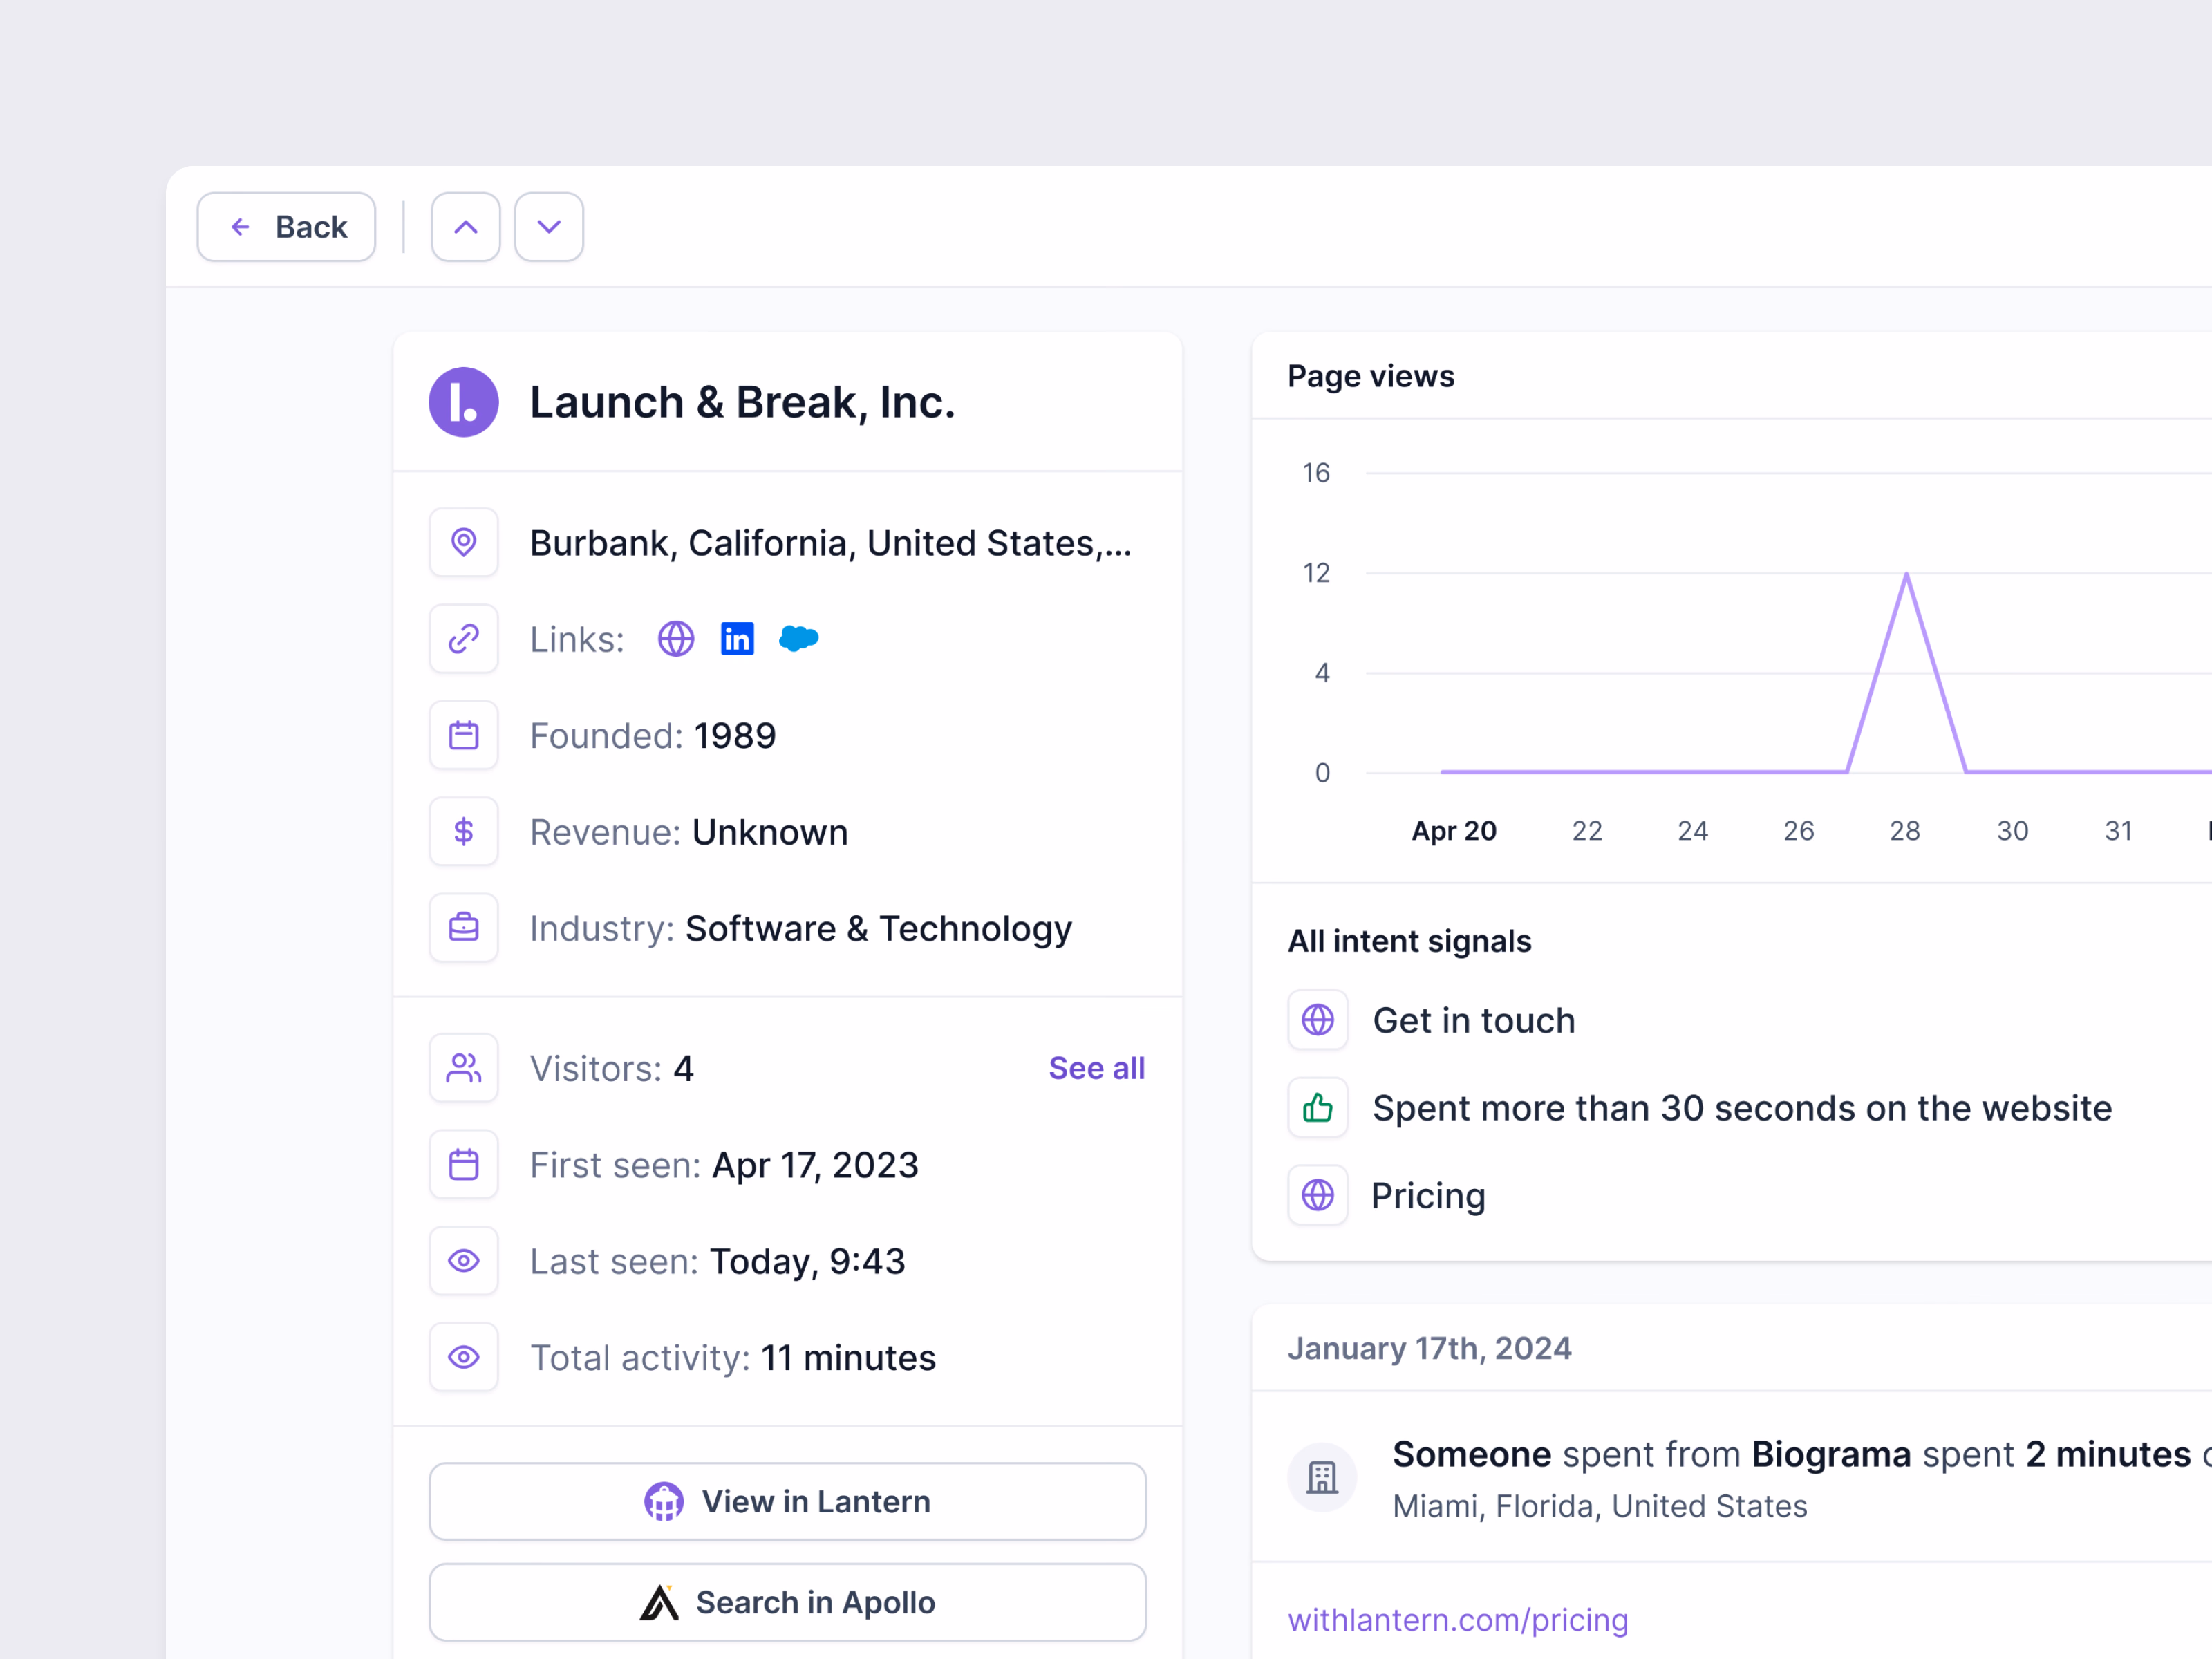Go to next company with down chevron
The width and height of the screenshot is (2212, 1659).
coord(549,227)
